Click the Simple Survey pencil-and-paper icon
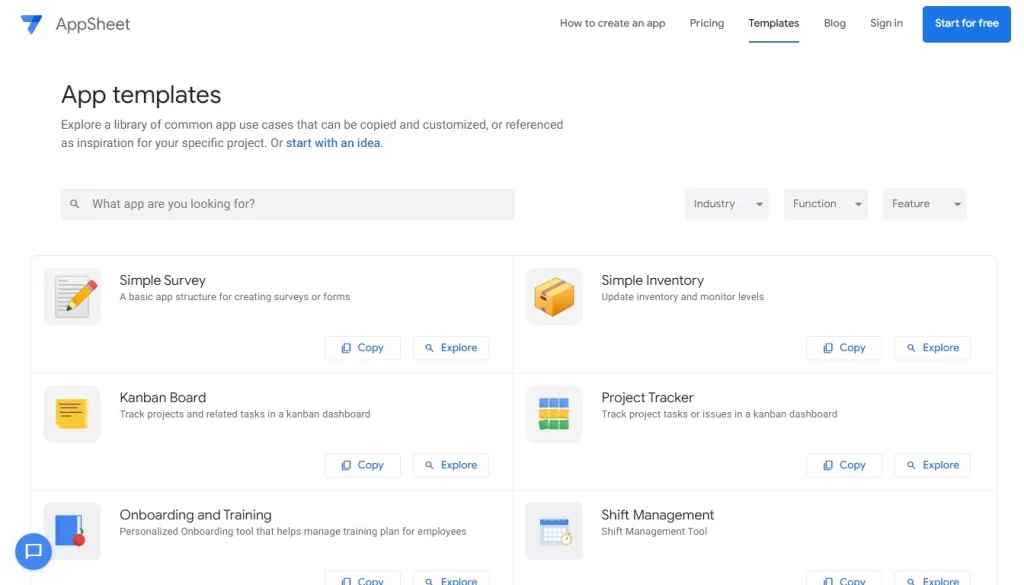This screenshot has width=1024, height=585. click(x=72, y=296)
